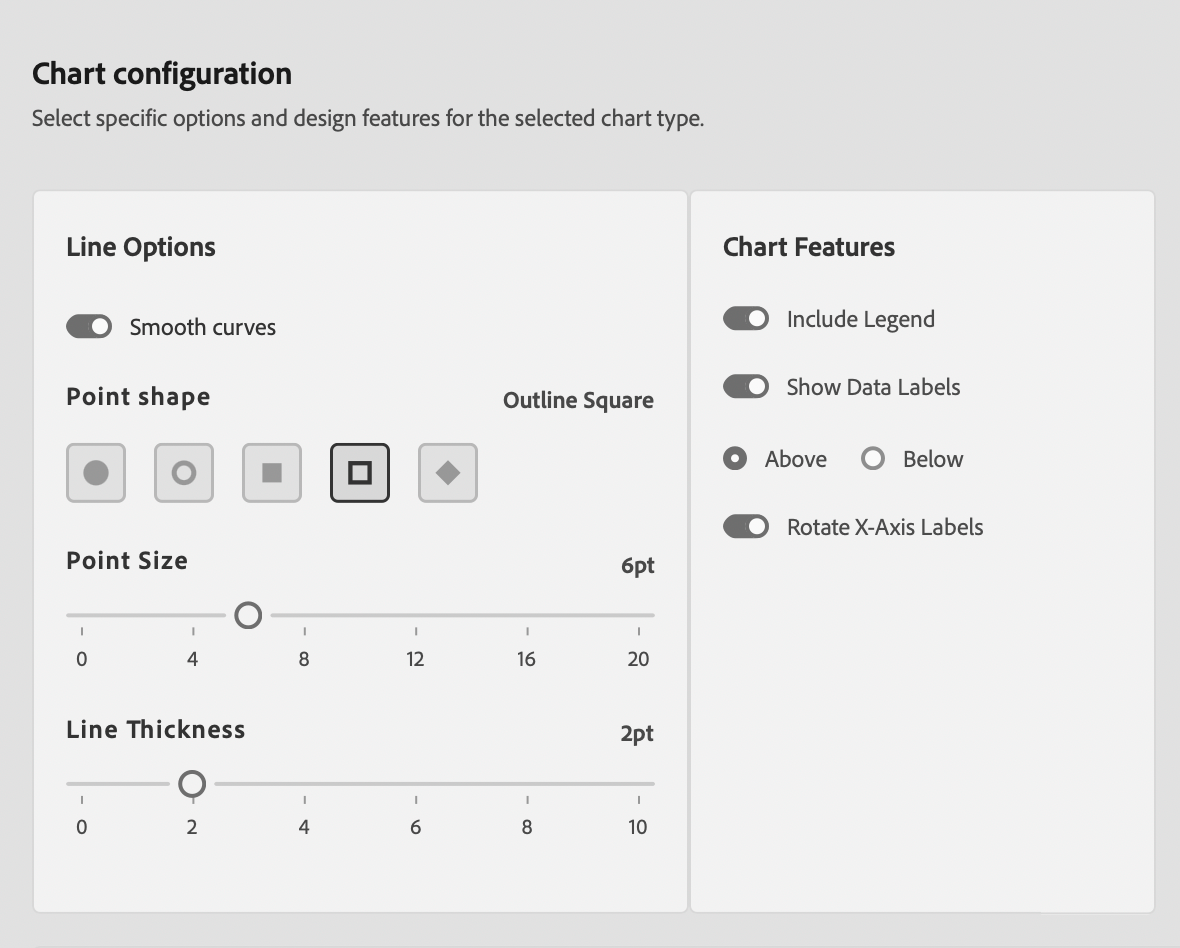The width and height of the screenshot is (1180, 948).
Task: Click the 'Chart Features' heading
Action: pyautogui.click(x=809, y=247)
